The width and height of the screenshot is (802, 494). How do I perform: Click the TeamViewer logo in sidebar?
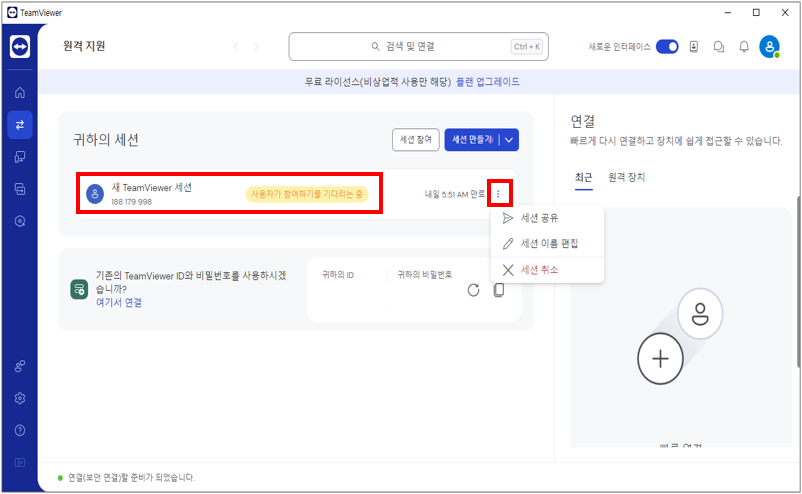tap(20, 47)
